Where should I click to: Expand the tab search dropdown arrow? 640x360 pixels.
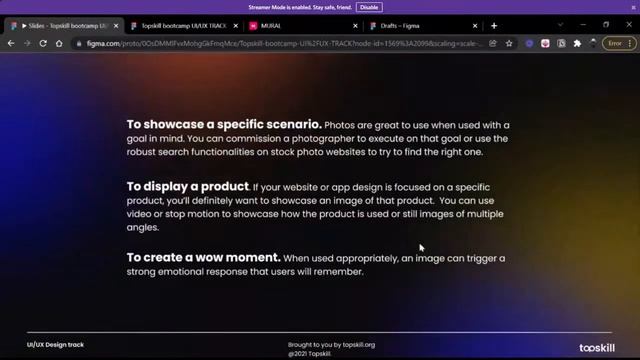click(x=560, y=25)
